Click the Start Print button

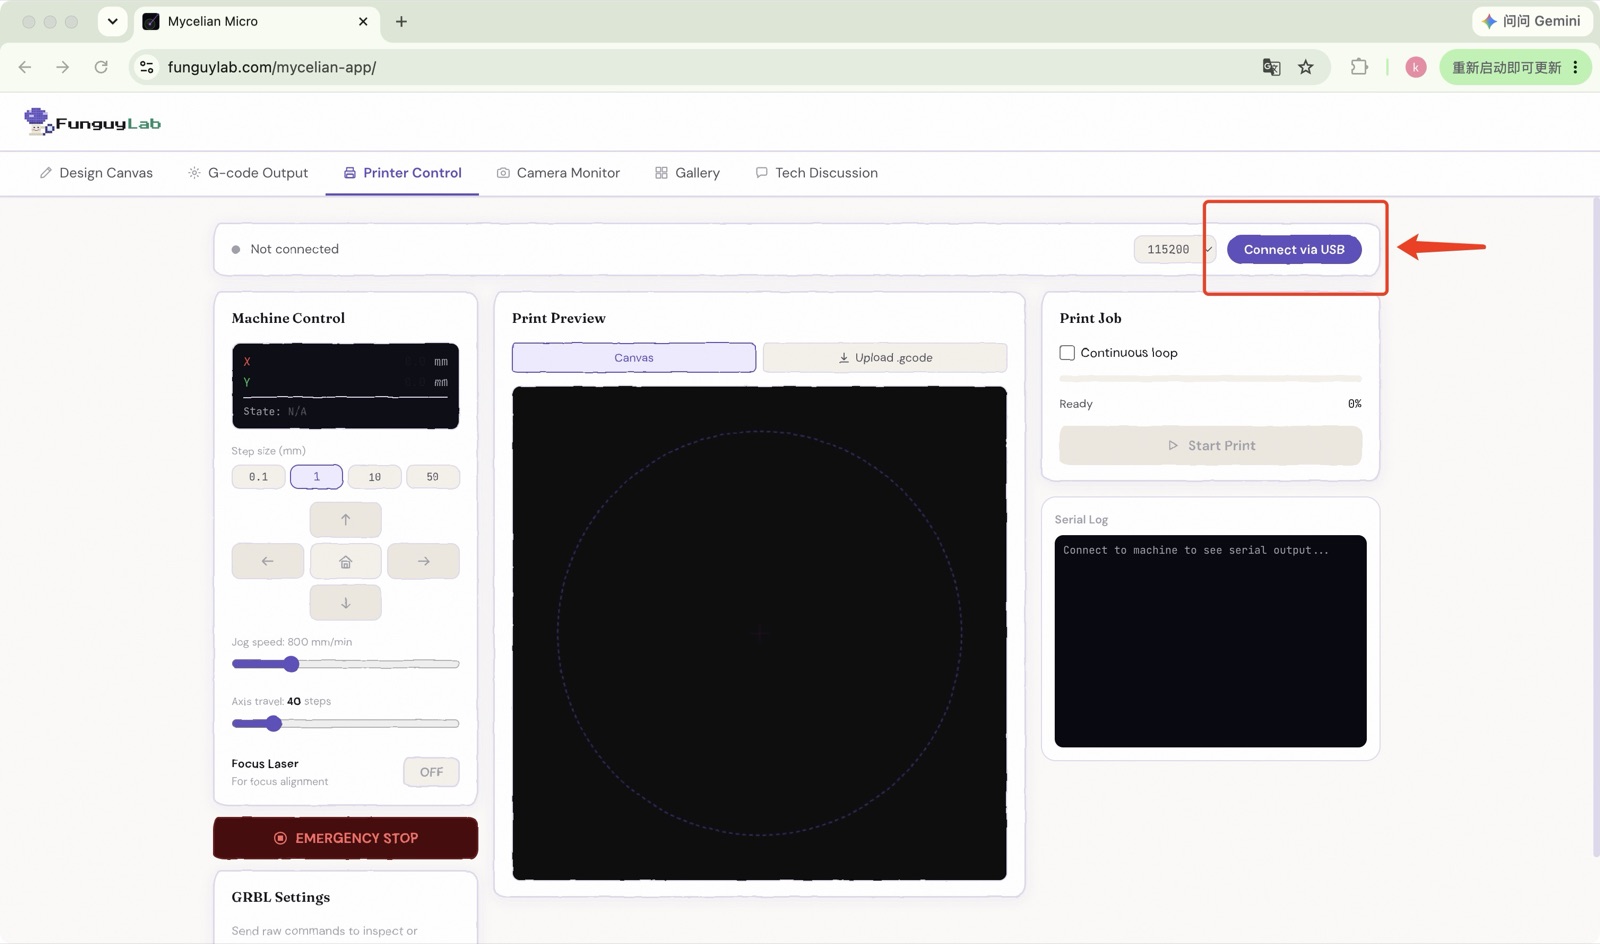(1210, 445)
